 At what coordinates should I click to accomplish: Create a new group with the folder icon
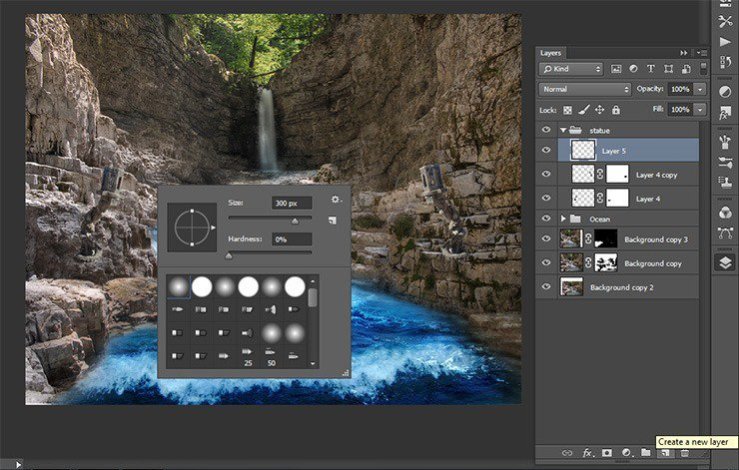[645, 453]
